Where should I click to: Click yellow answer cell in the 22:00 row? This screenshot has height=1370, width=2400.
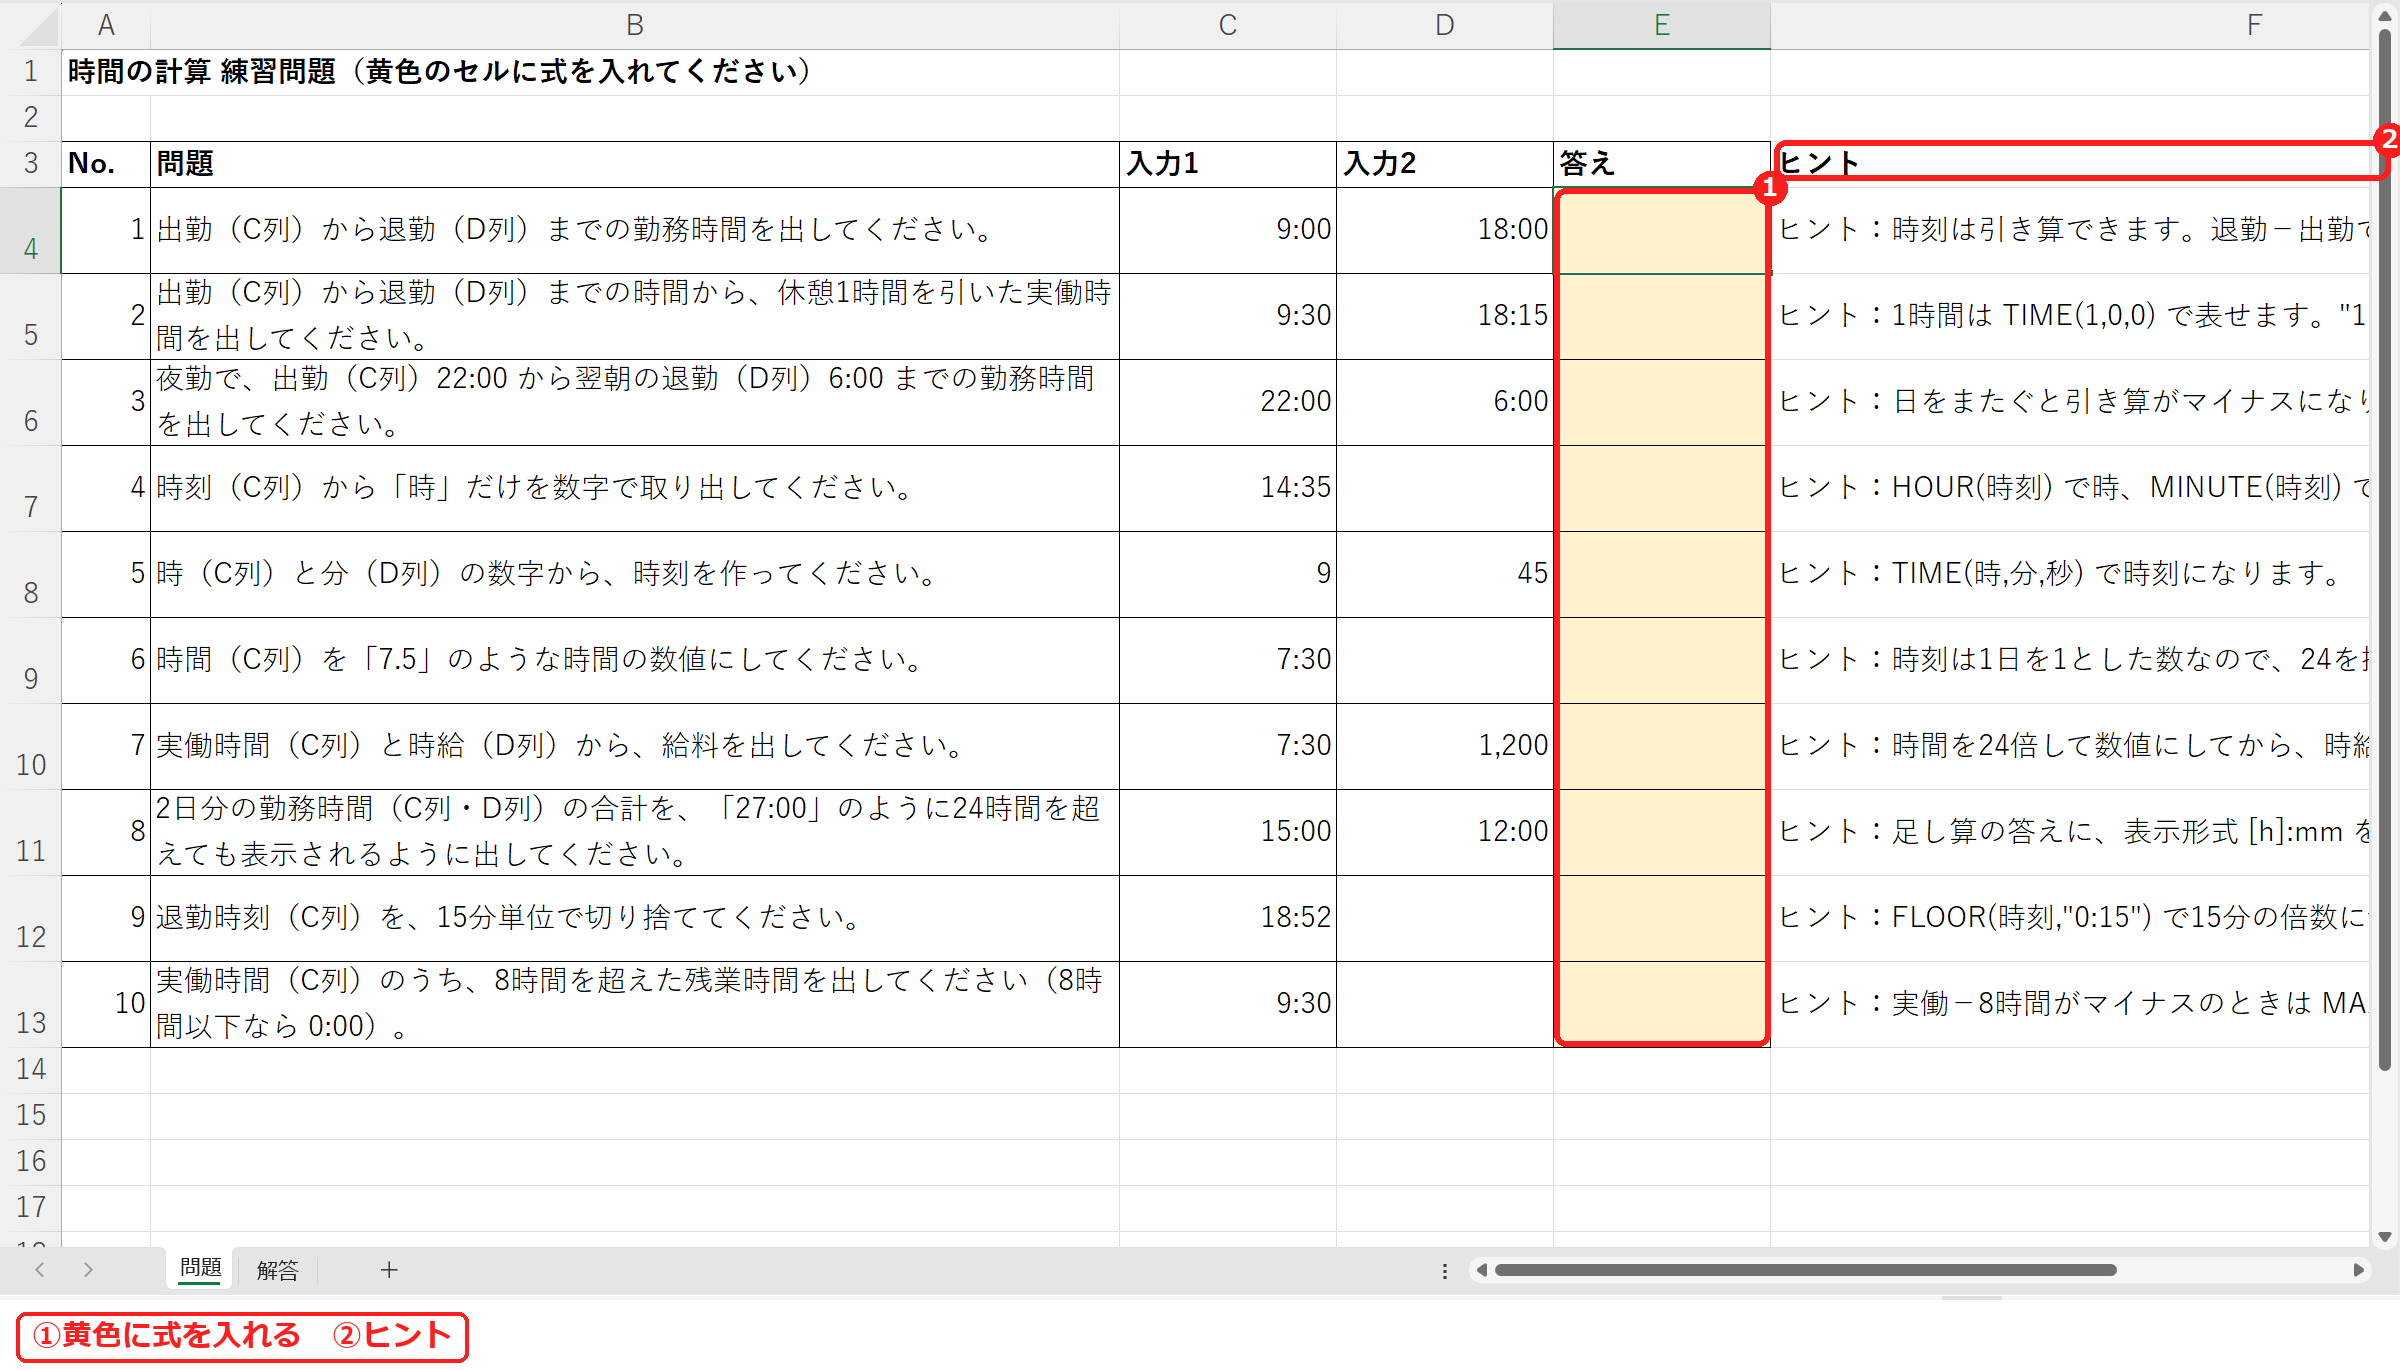(1662, 403)
